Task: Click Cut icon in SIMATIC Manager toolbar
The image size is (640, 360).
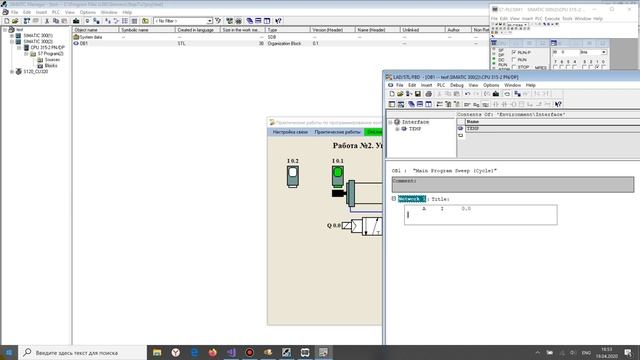Action: click(x=47, y=21)
